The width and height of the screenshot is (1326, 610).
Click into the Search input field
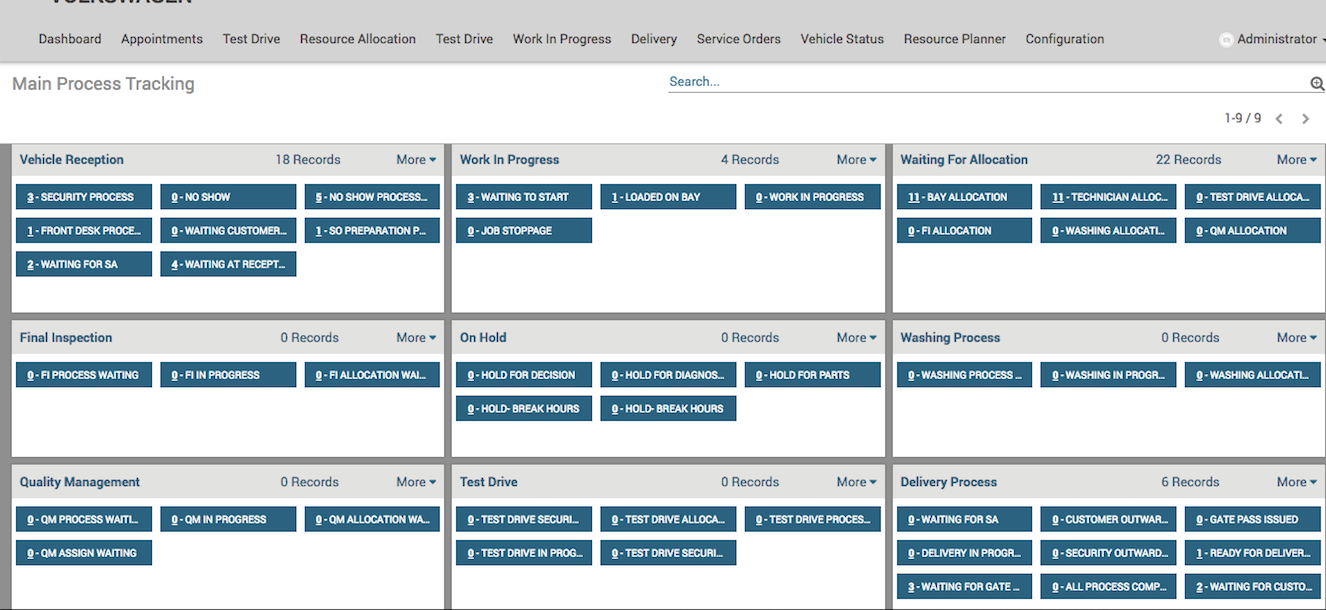pyautogui.click(x=985, y=82)
